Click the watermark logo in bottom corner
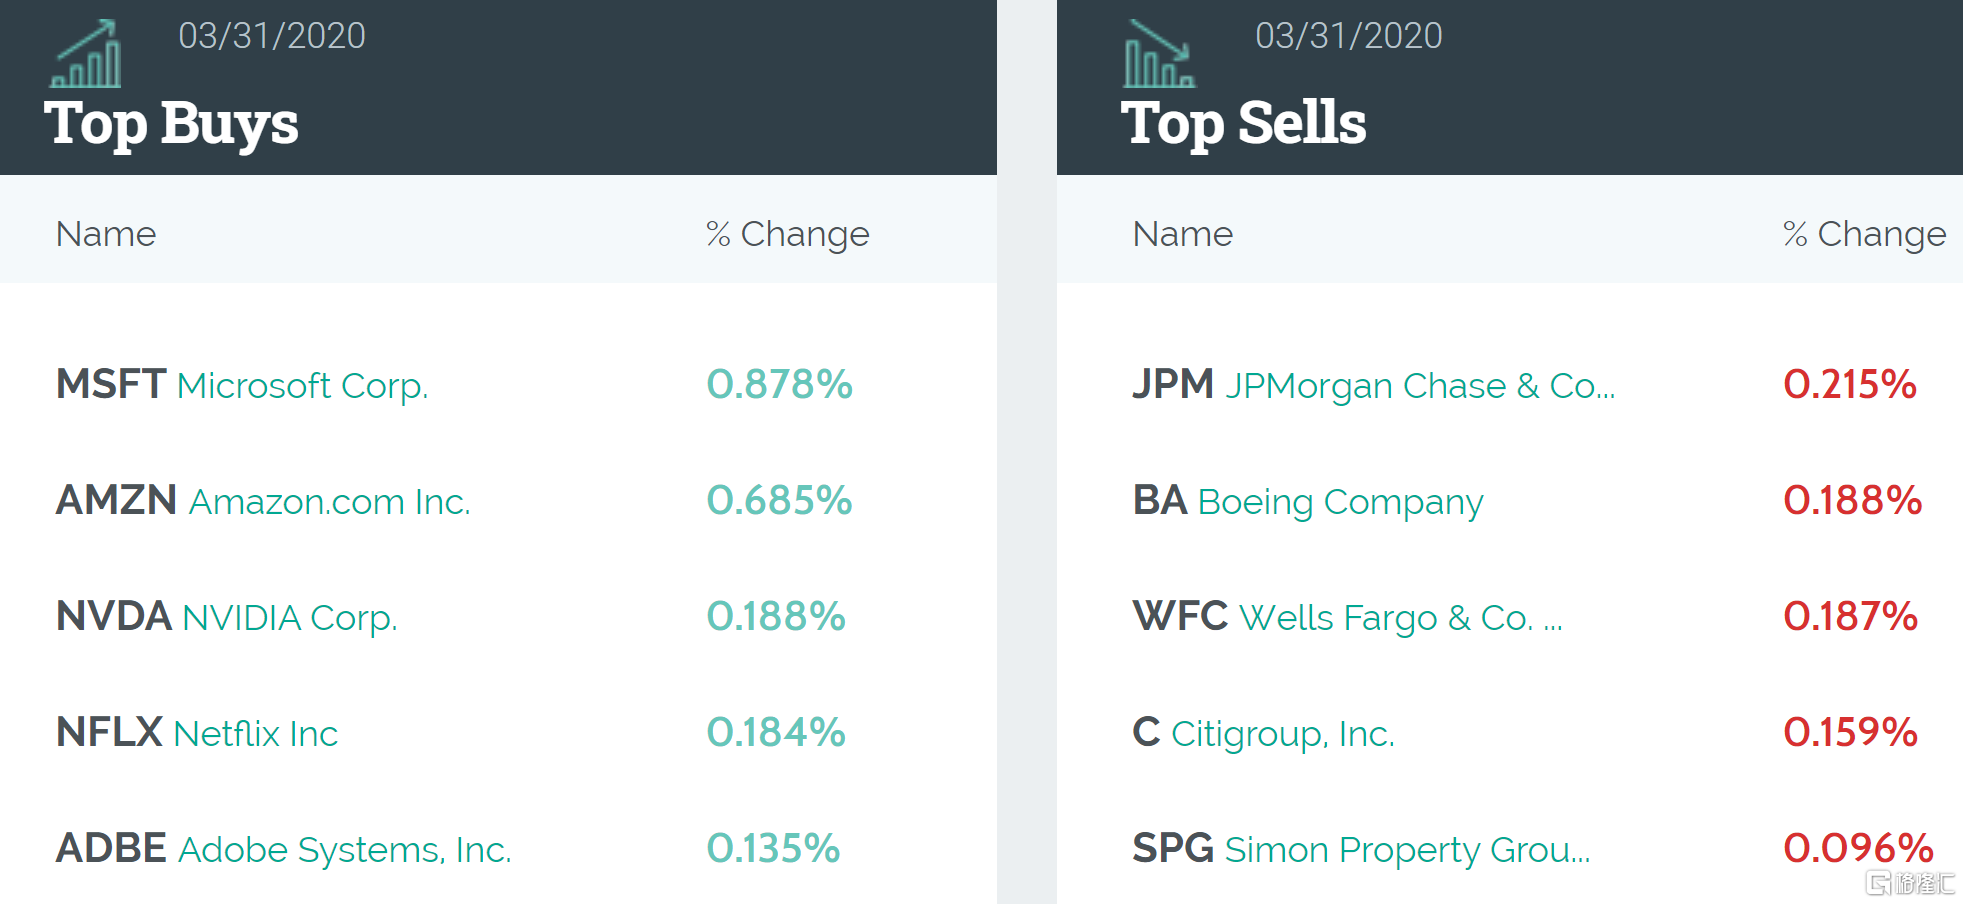The image size is (1963, 904). tap(1909, 882)
